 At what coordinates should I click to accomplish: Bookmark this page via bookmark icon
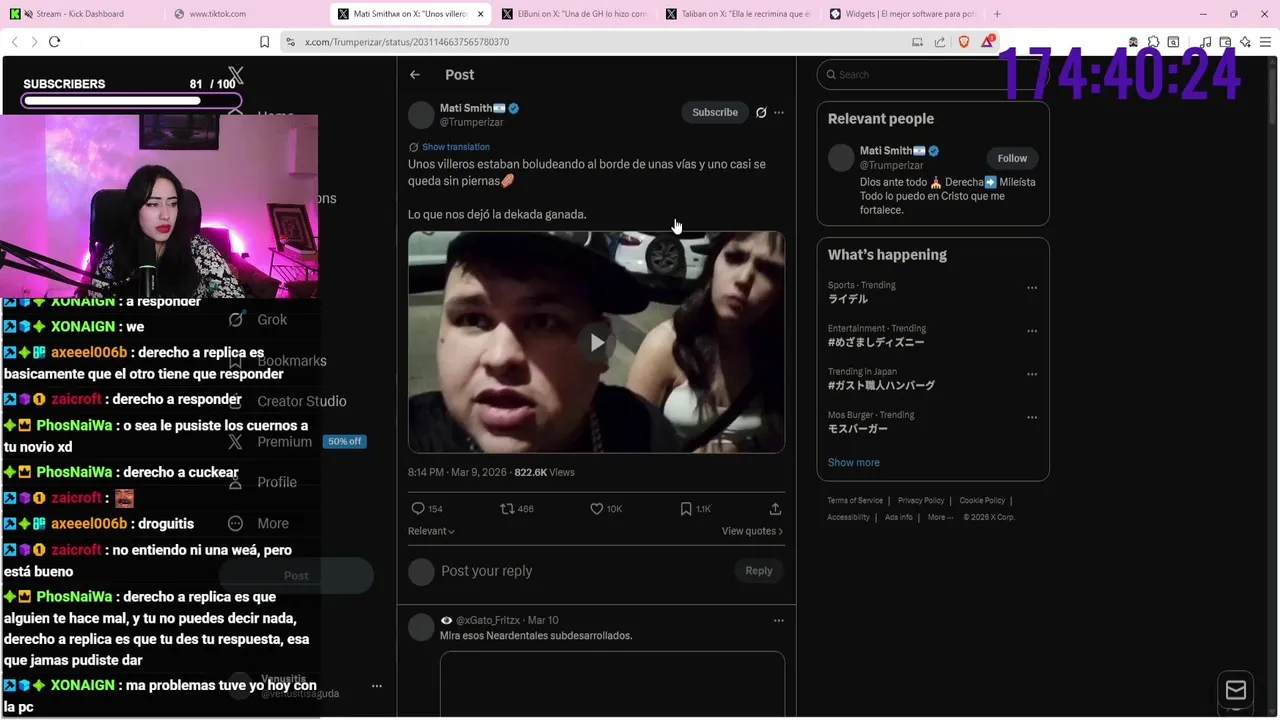point(264,42)
